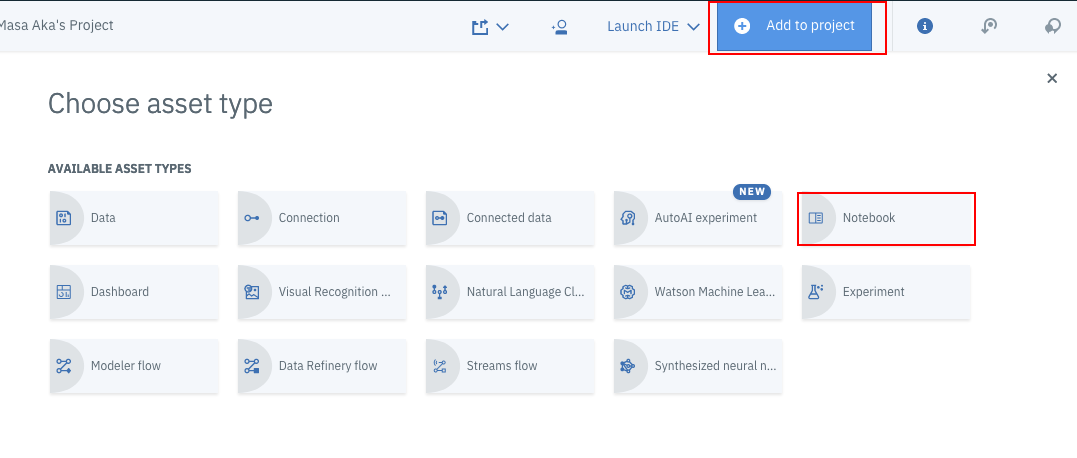Viewport: 1077px width, 458px height.
Task: Click Synthesized neural n... label text
Action: click(715, 366)
